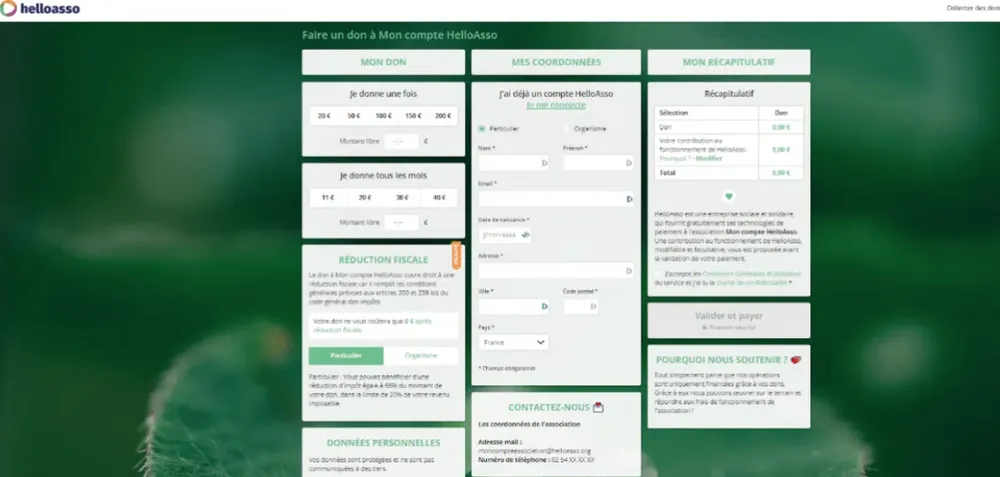Click the autofill icon in Email field
The image size is (1000, 477).
coord(629,200)
